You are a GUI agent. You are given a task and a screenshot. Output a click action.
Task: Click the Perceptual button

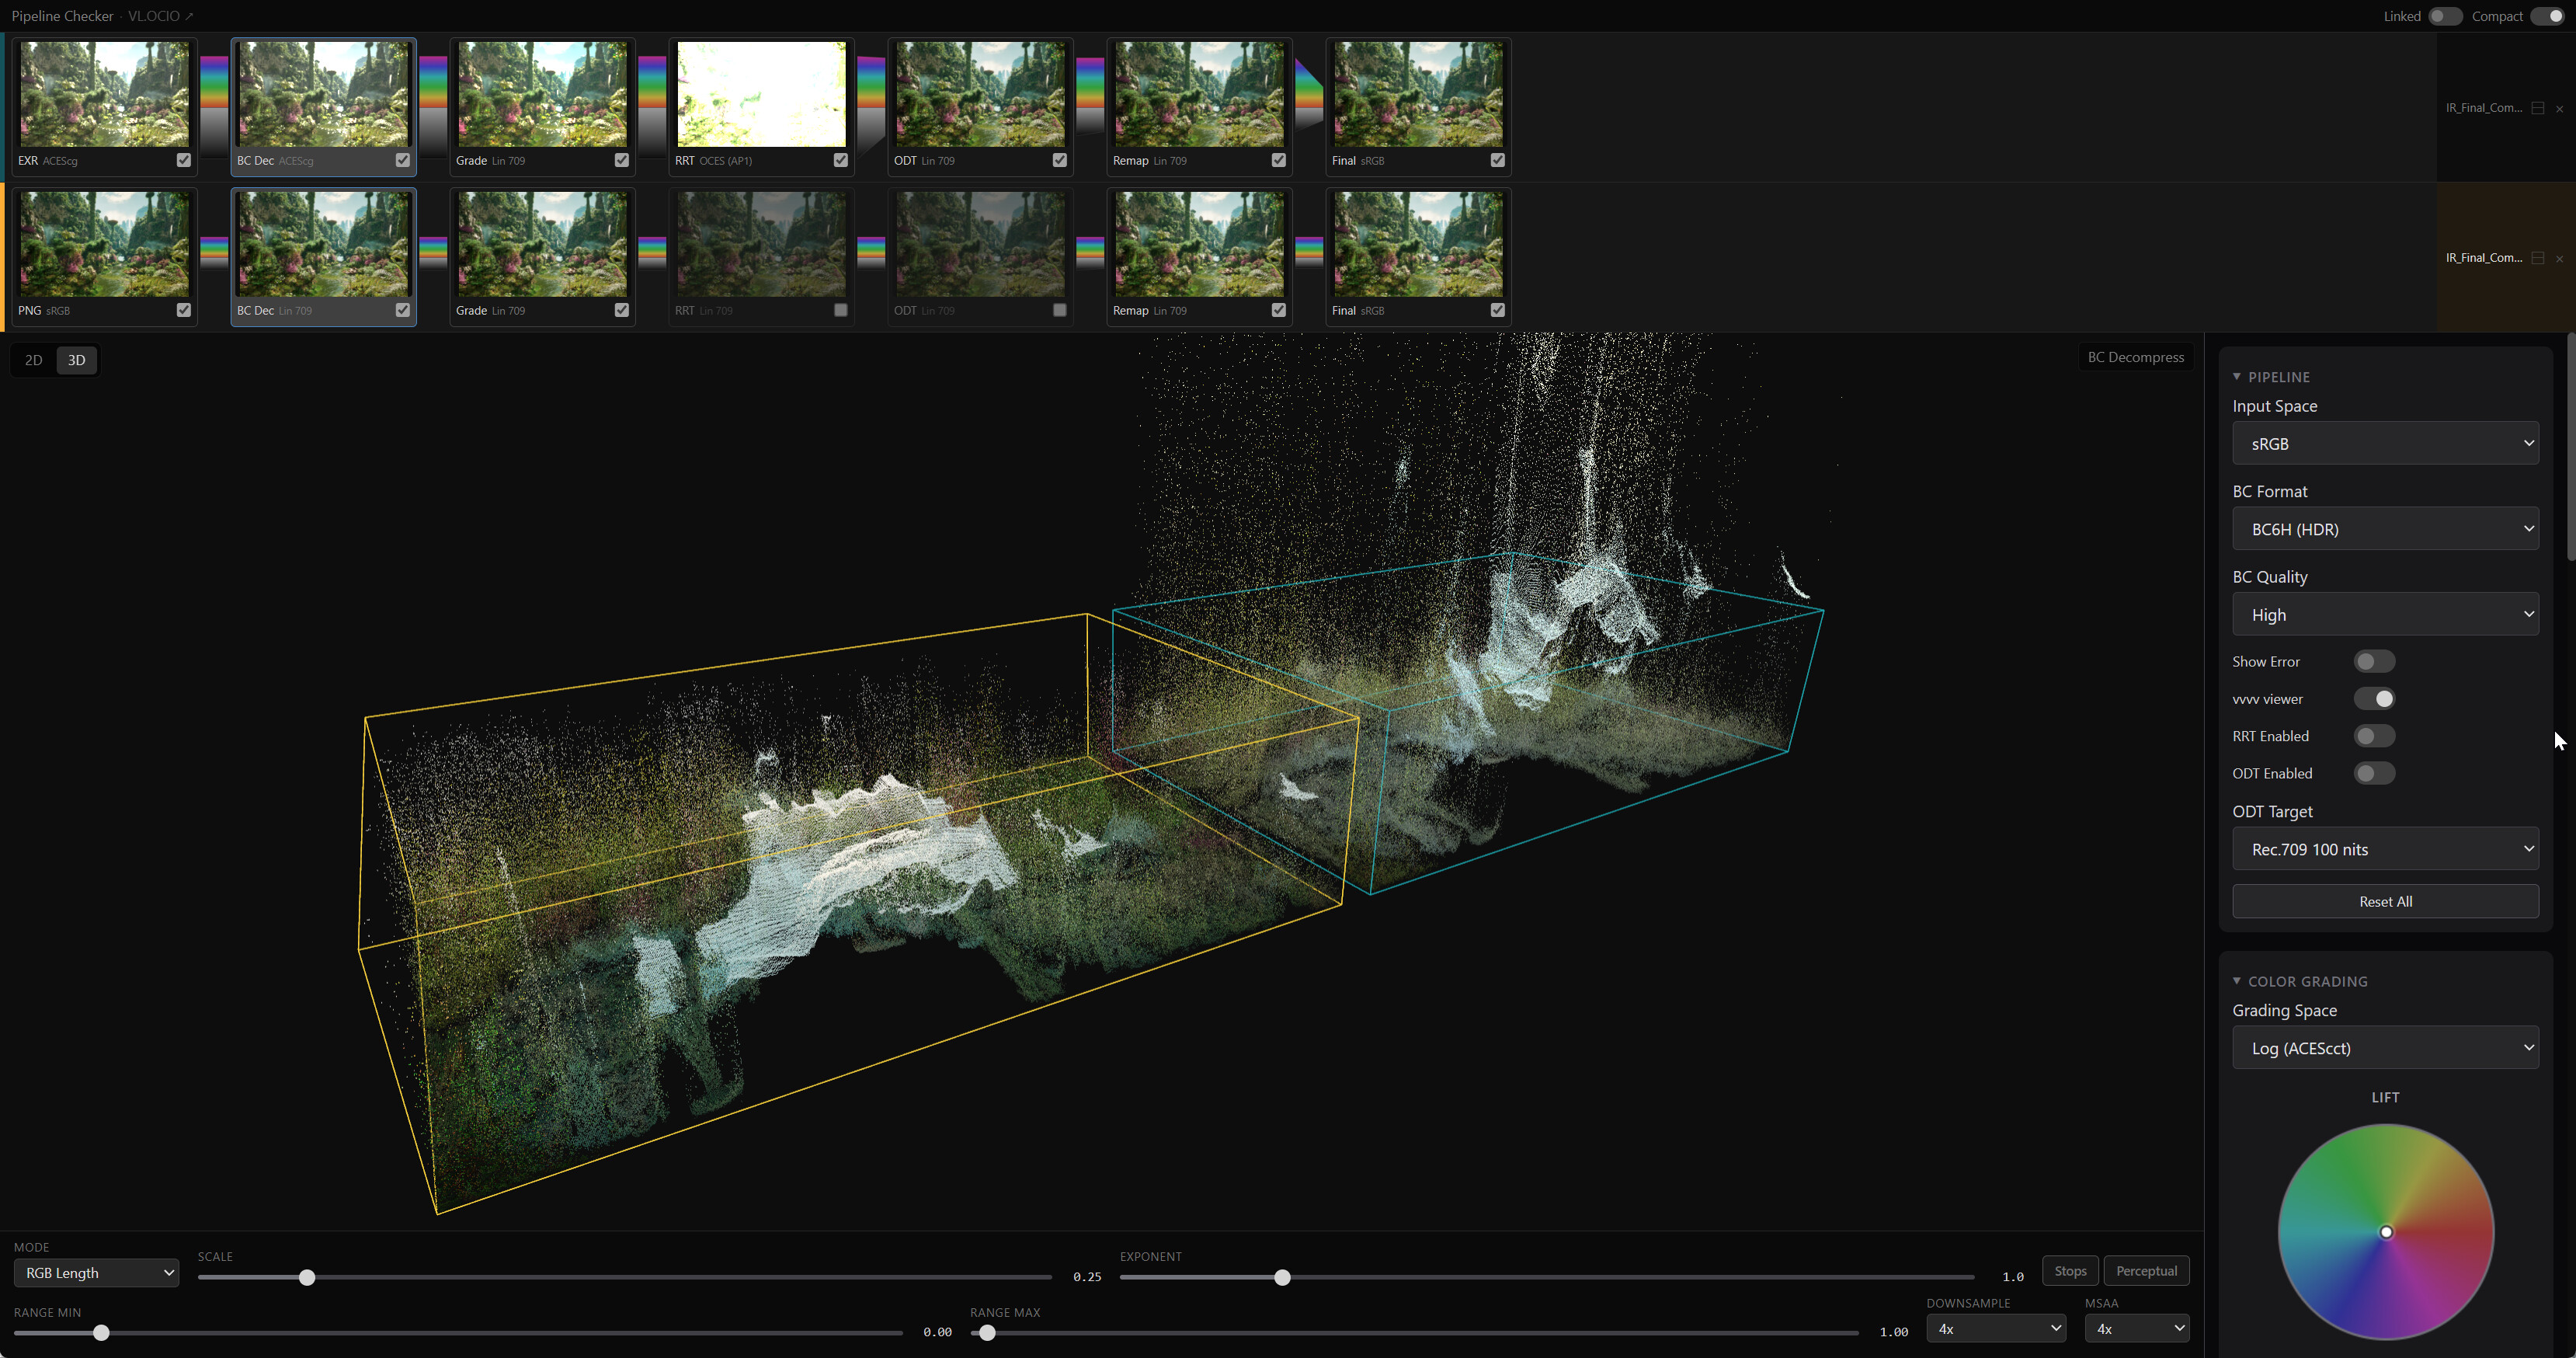pyautogui.click(x=2146, y=1271)
